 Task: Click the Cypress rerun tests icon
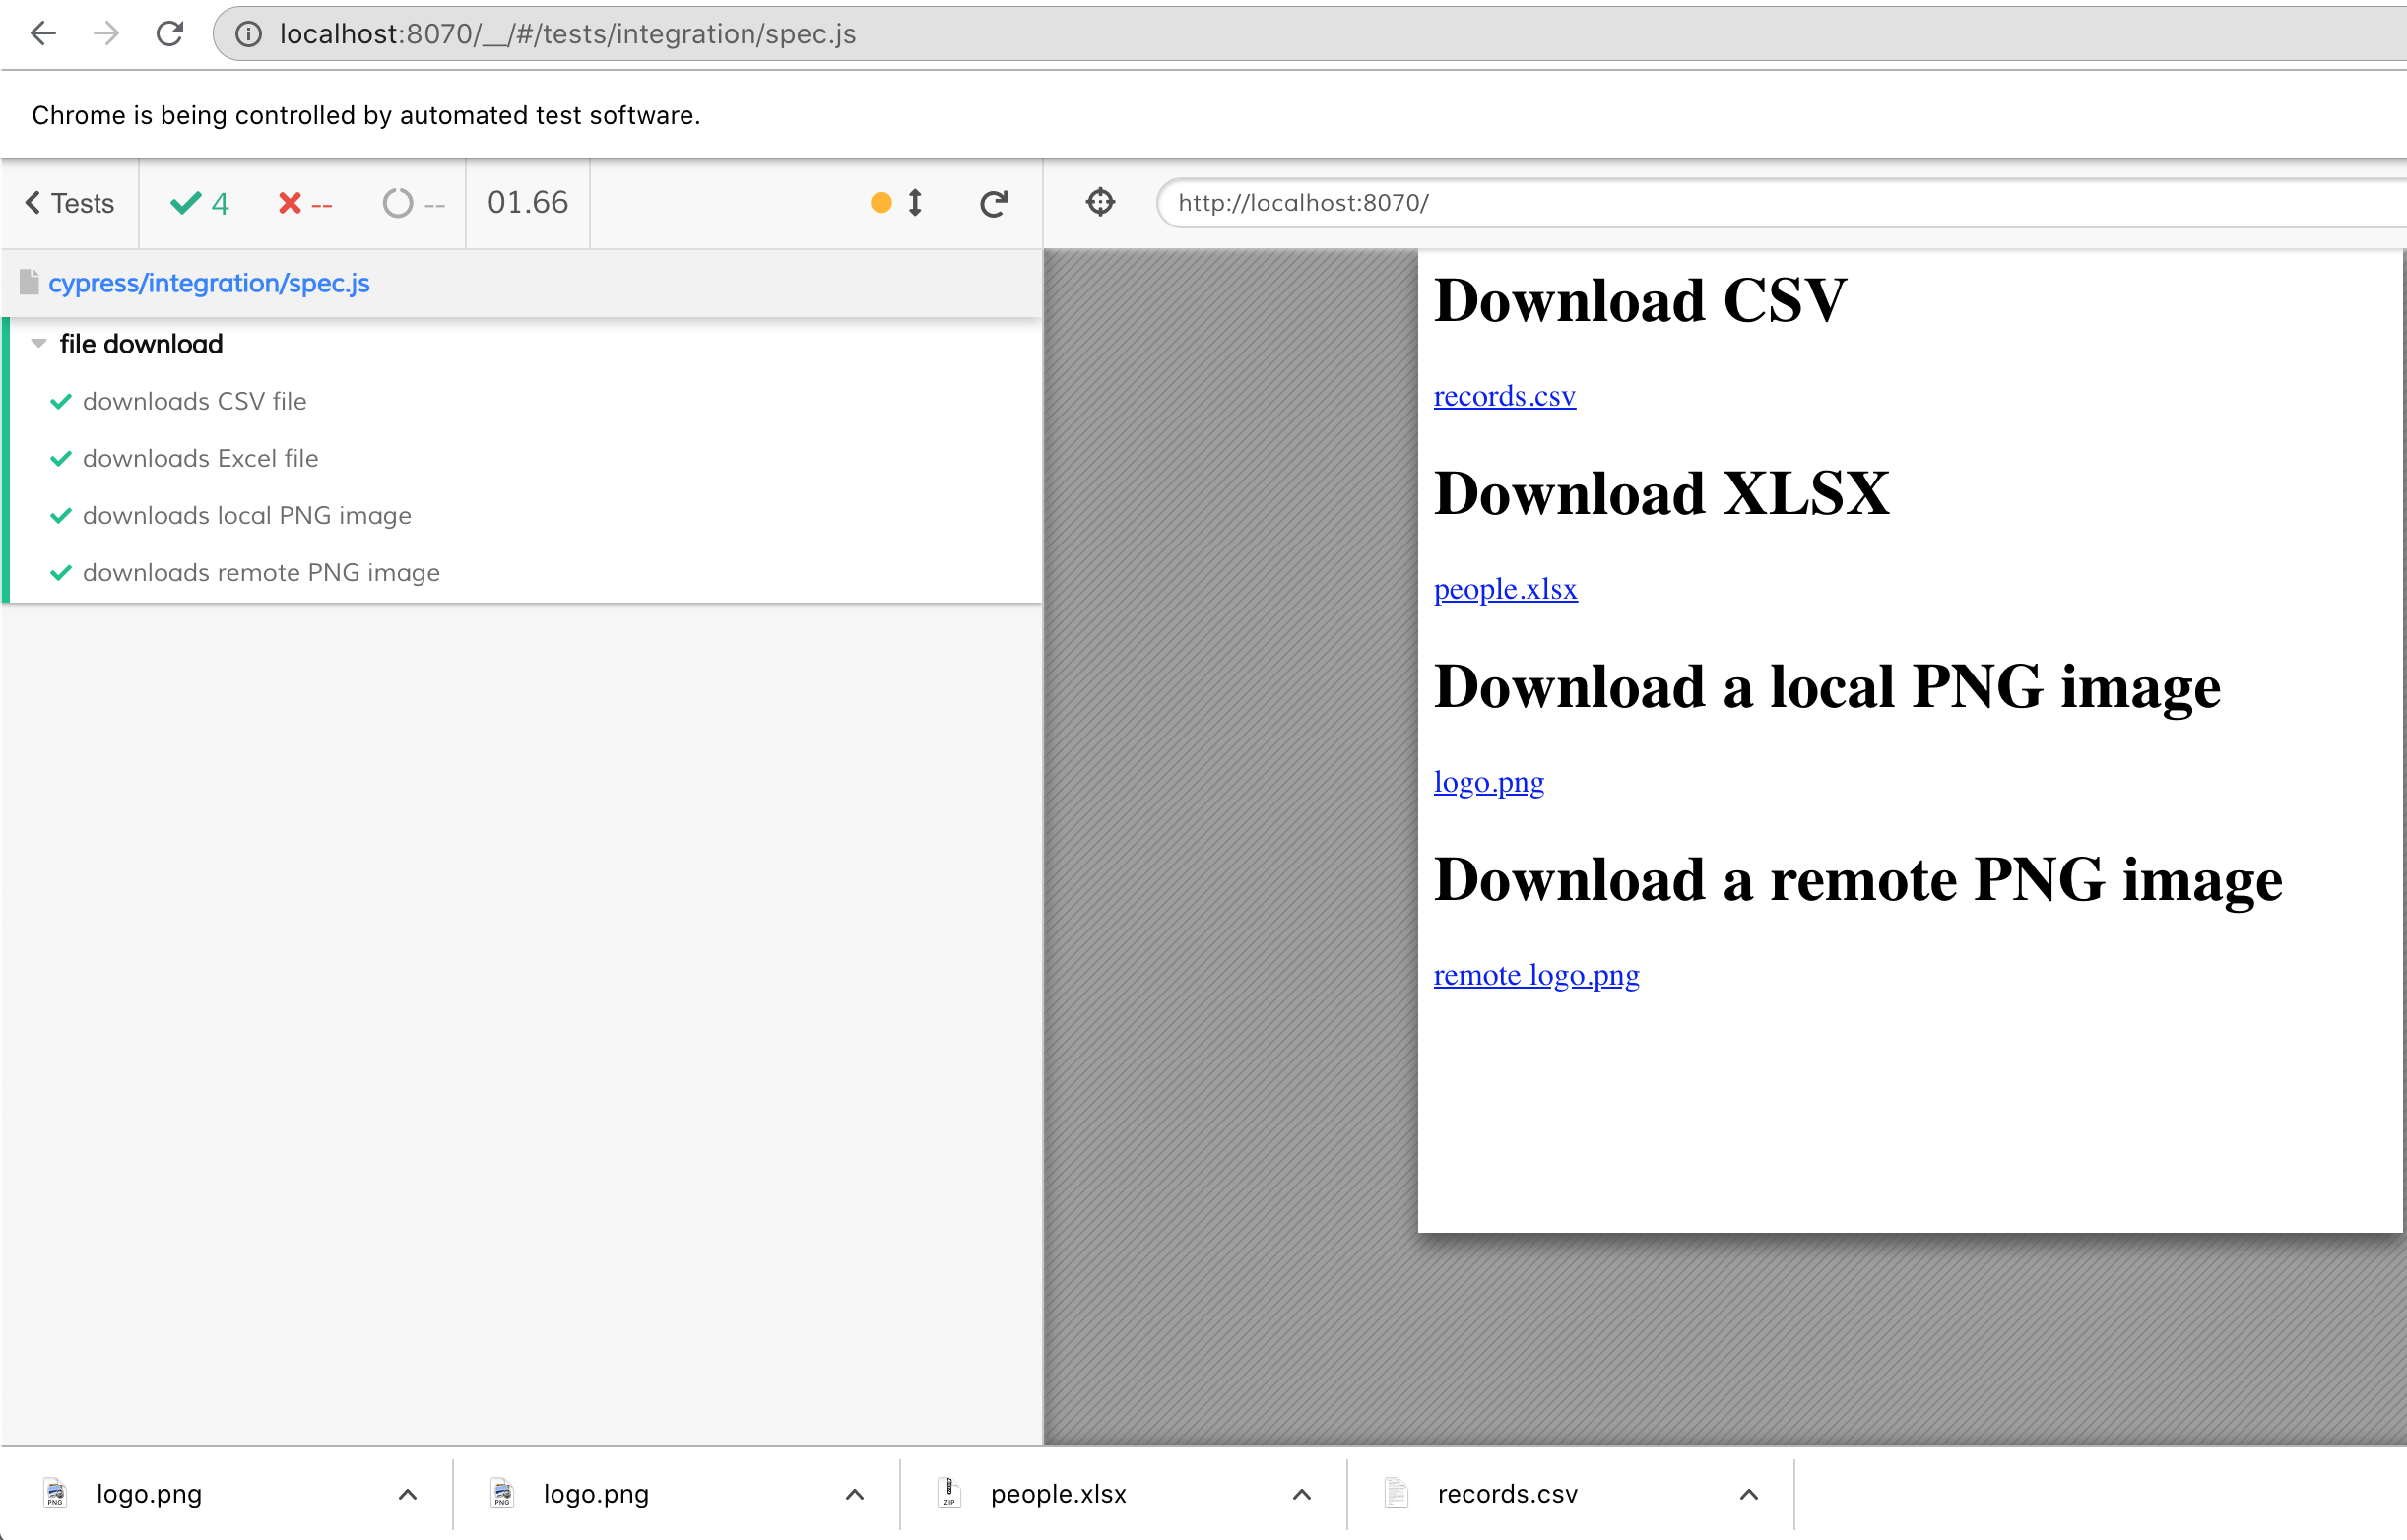(x=993, y=203)
